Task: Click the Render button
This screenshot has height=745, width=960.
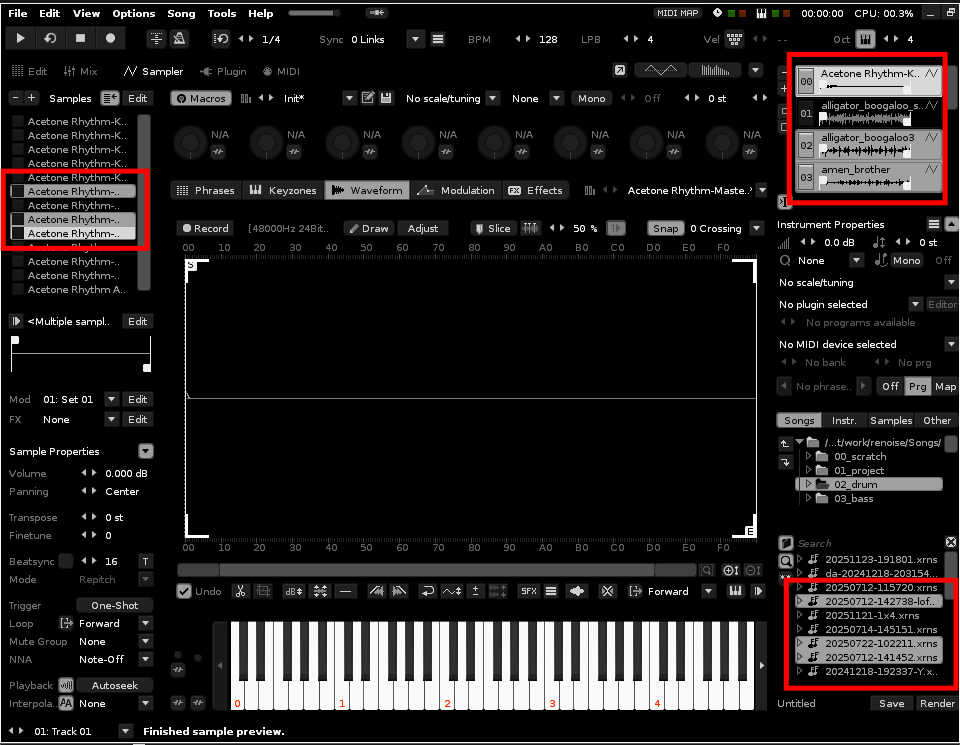Action: pos(937,703)
